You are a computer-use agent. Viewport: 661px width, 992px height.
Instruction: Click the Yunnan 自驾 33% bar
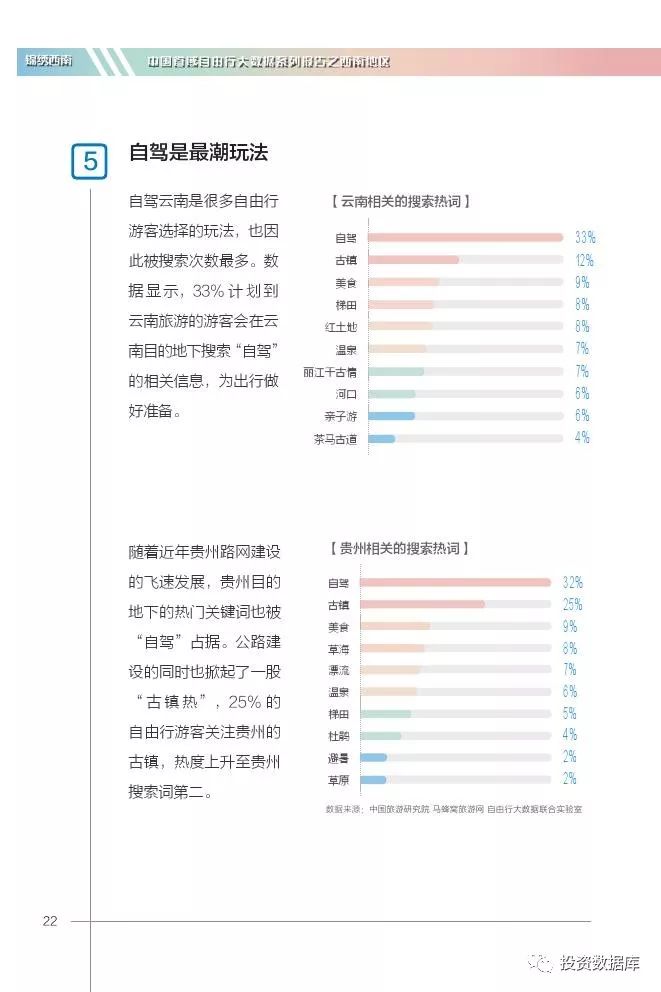click(x=466, y=237)
